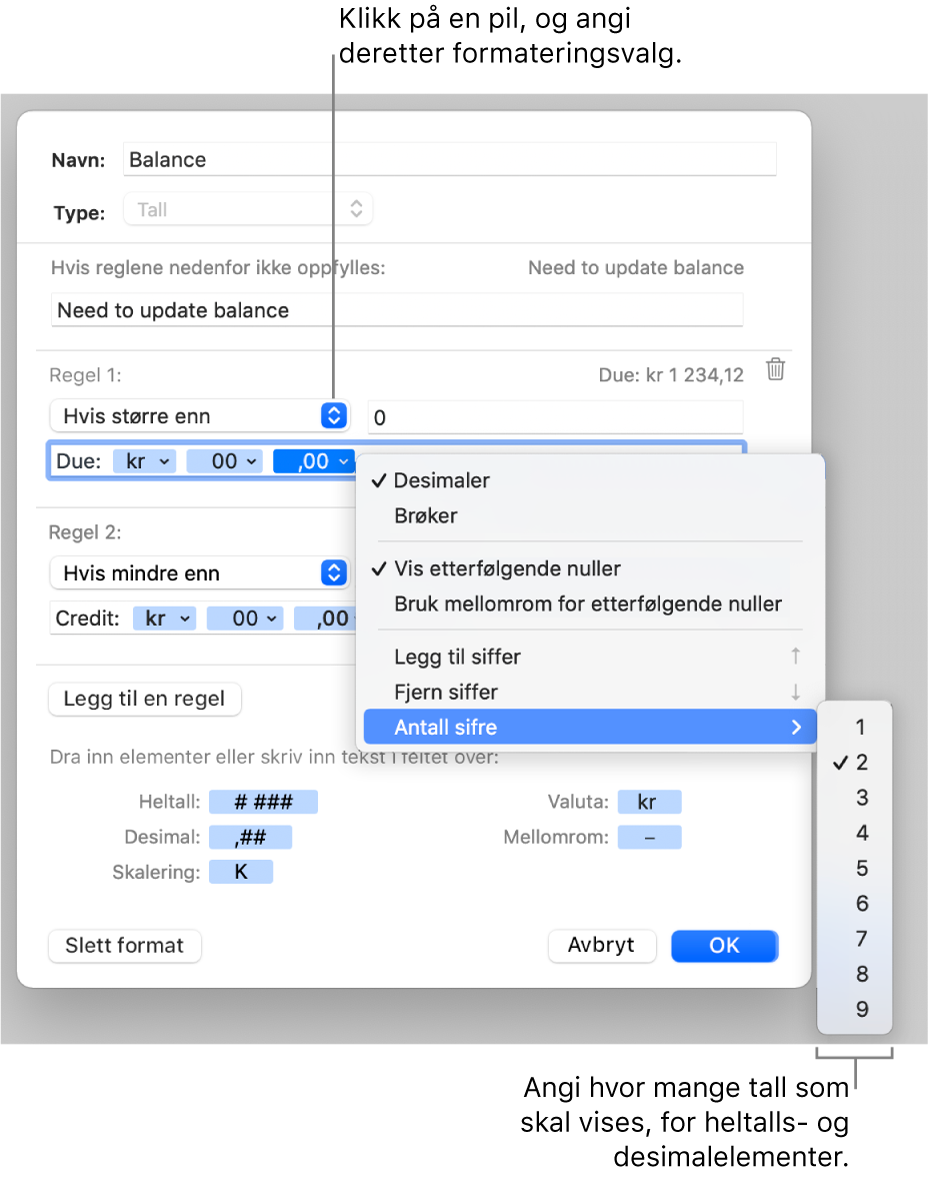The height and width of the screenshot is (1178, 928).
Task: Choose 'Bruk mellomrom for etterfølgende nuller'
Action: coord(590,603)
